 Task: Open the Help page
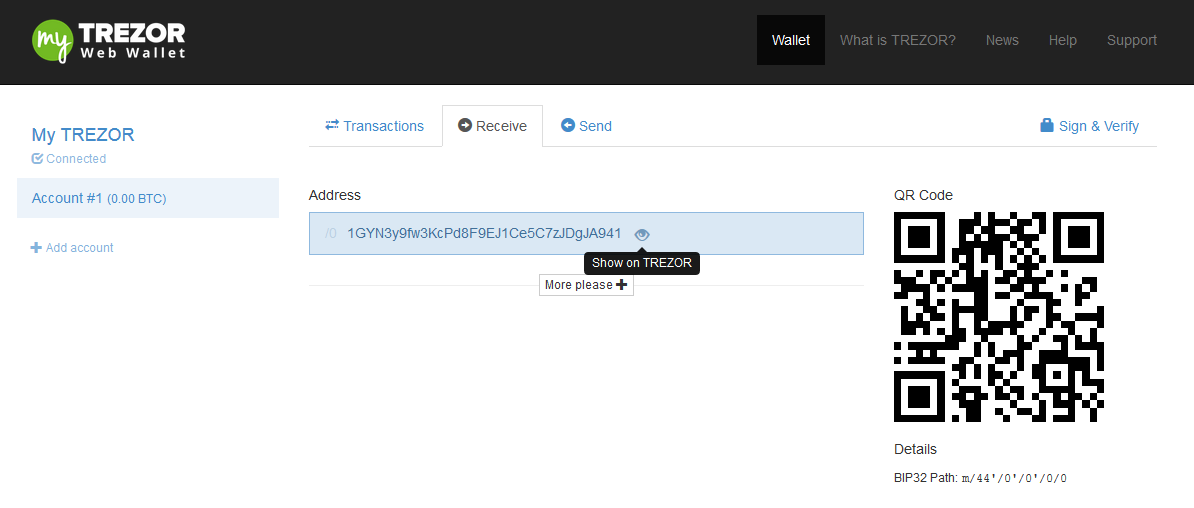coord(1062,40)
